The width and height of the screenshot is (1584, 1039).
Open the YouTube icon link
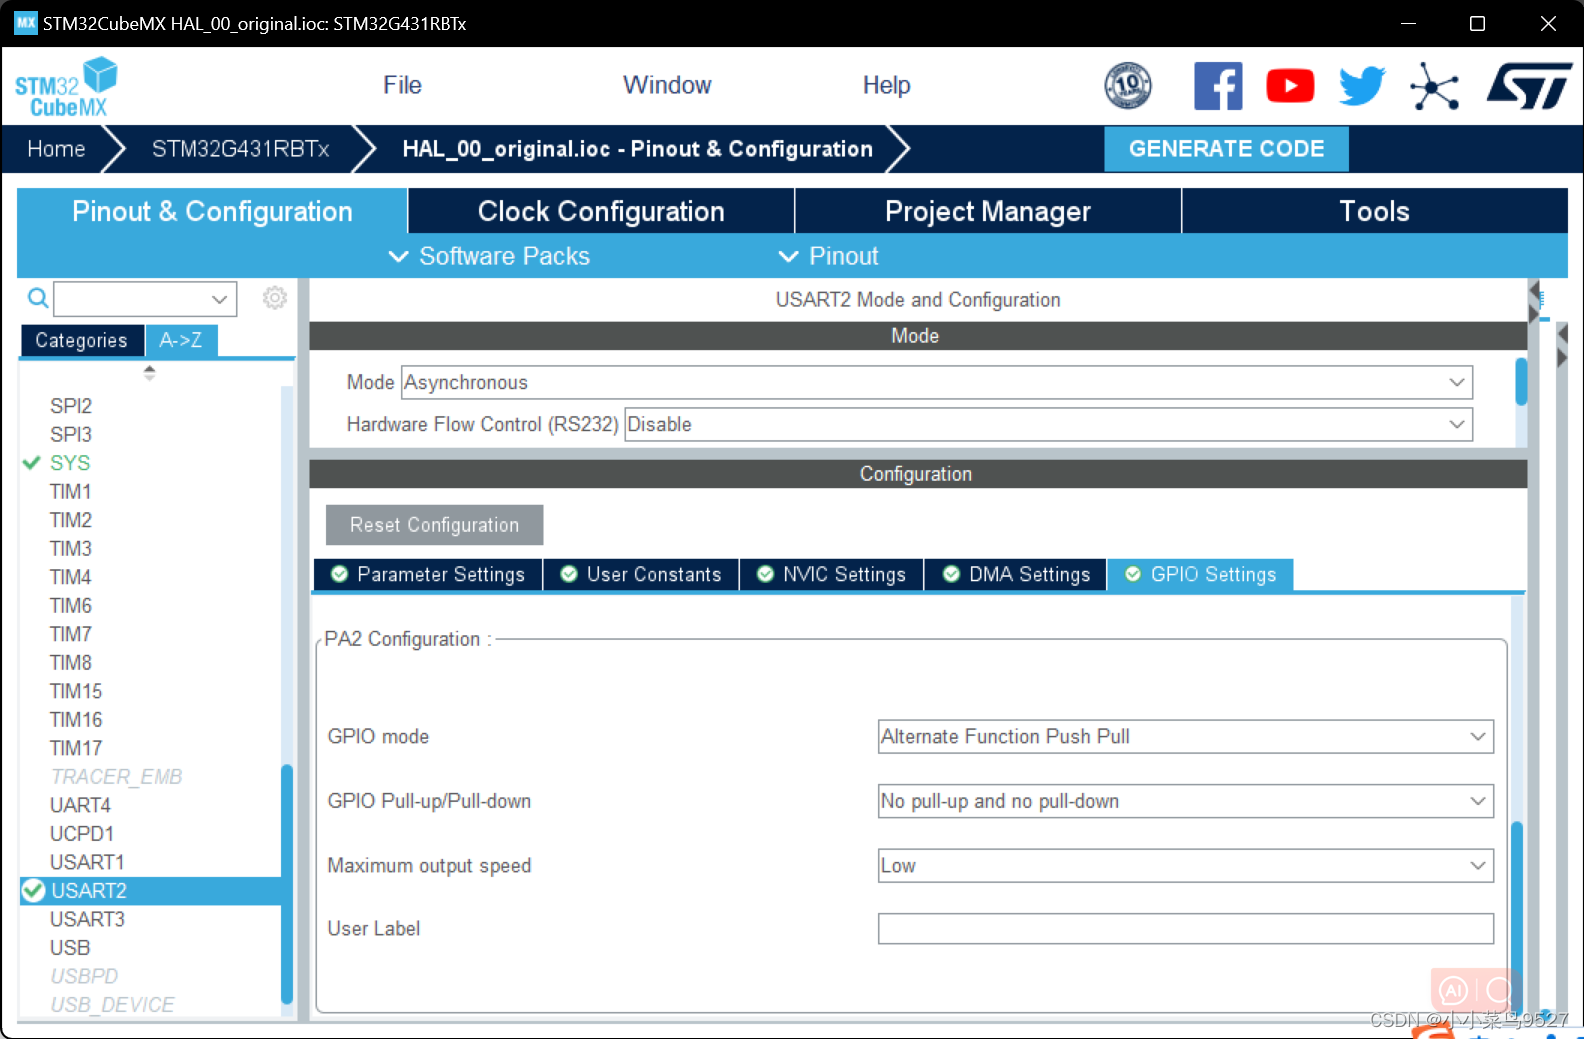click(x=1290, y=86)
